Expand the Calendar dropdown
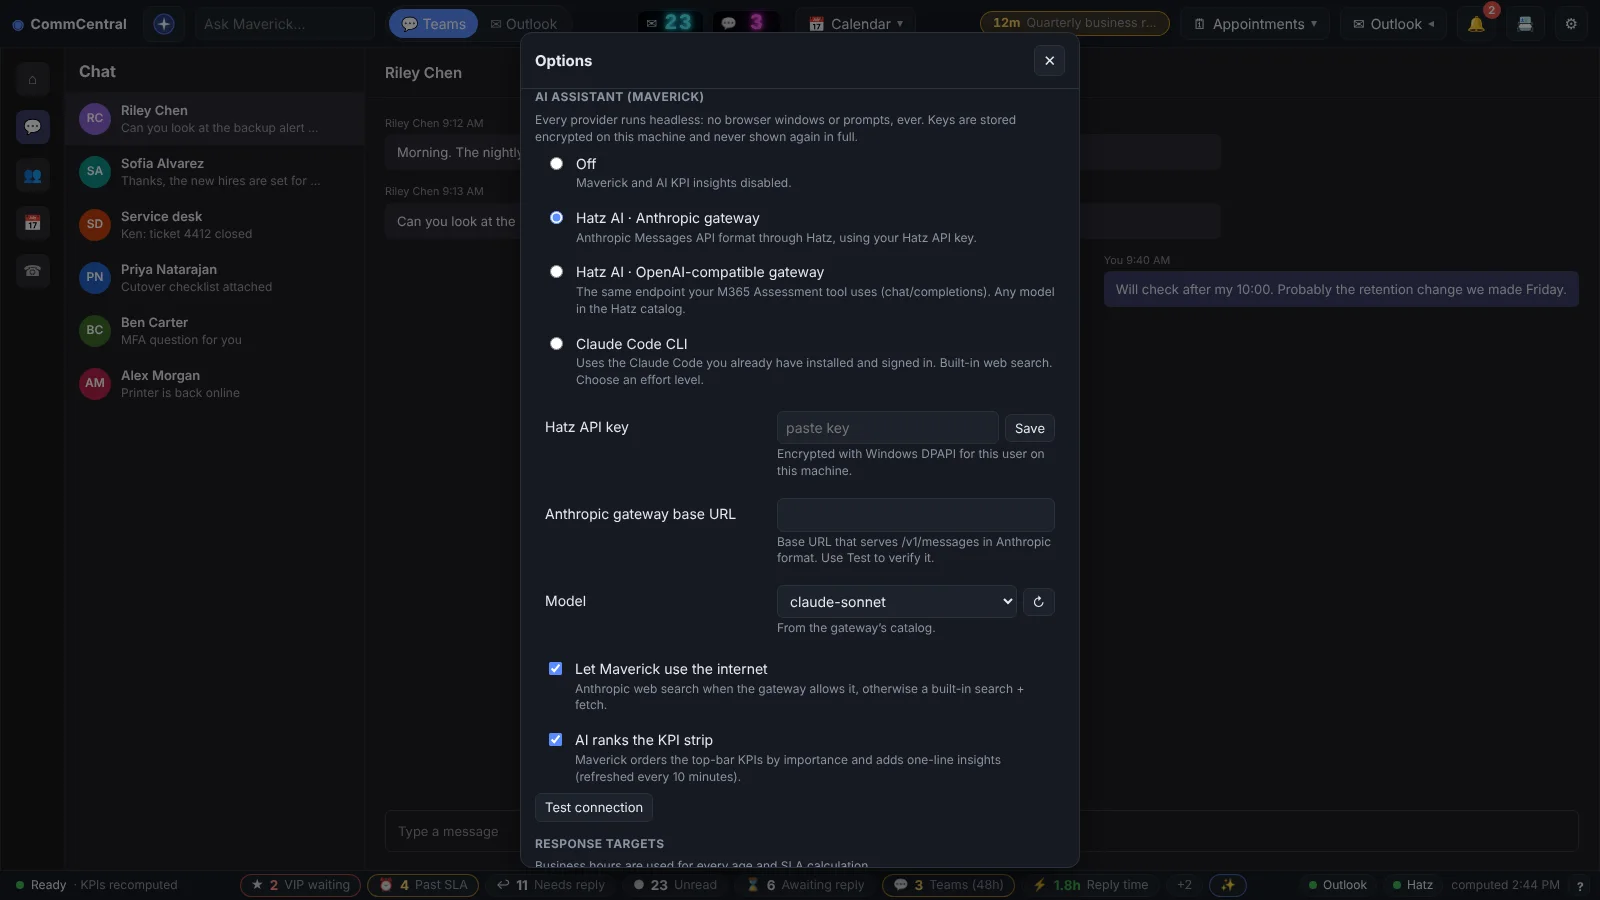Viewport: 1600px width, 900px height. click(856, 24)
